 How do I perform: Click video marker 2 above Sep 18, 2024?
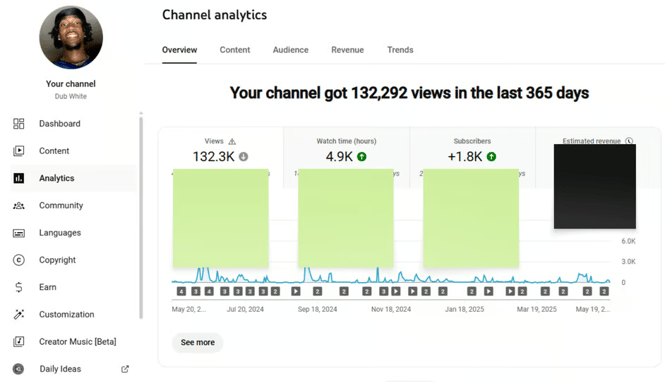(x=317, y=291)
